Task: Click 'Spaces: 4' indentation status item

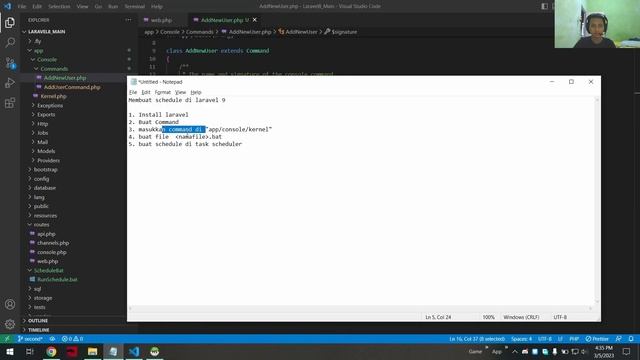Action: coord(522,339)
